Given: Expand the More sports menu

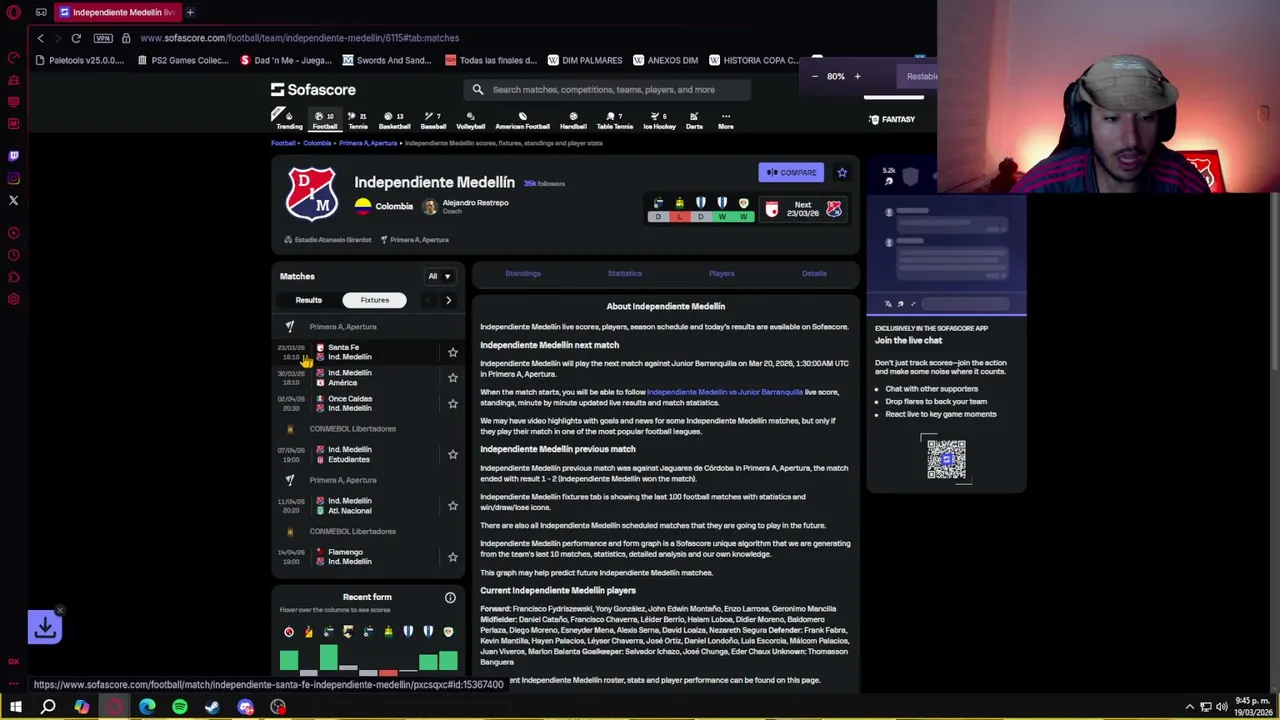Looking at the screenshot, I should pyautogui.click(x=726, y=120).
